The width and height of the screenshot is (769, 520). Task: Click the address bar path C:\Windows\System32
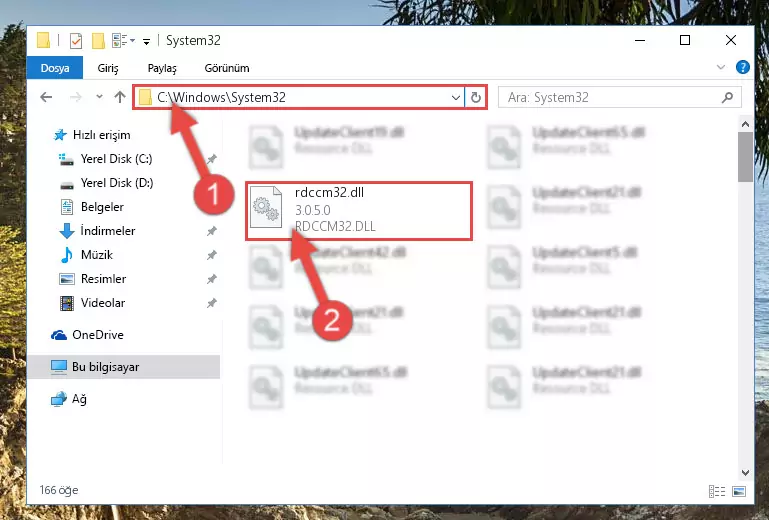click(221, 97)
